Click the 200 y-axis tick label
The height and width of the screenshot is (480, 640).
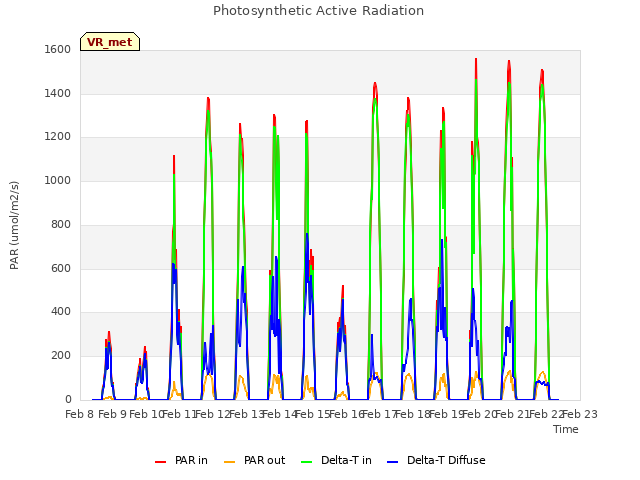coord(61,356)
